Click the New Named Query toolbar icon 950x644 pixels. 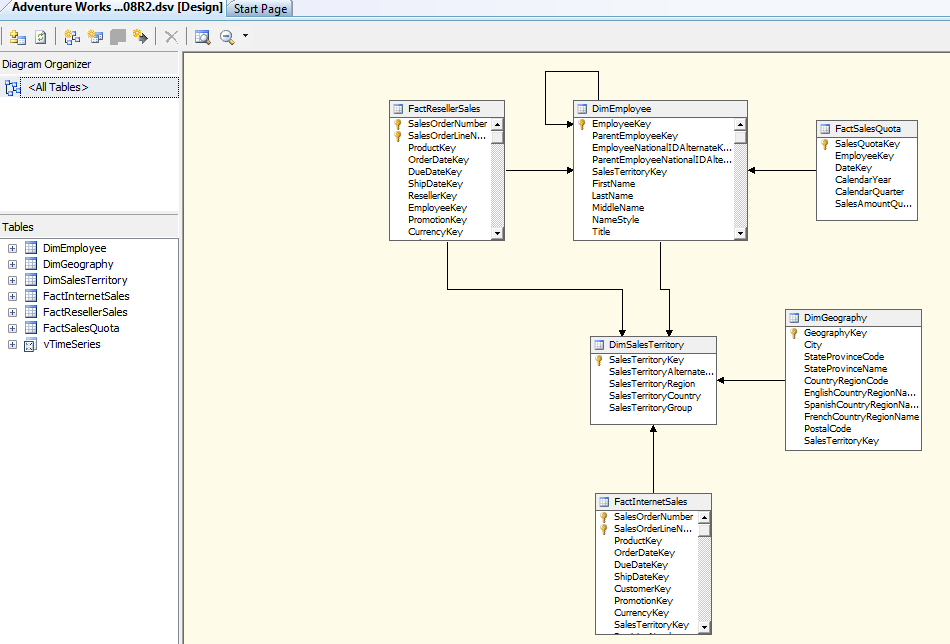(x=95, y=37)
